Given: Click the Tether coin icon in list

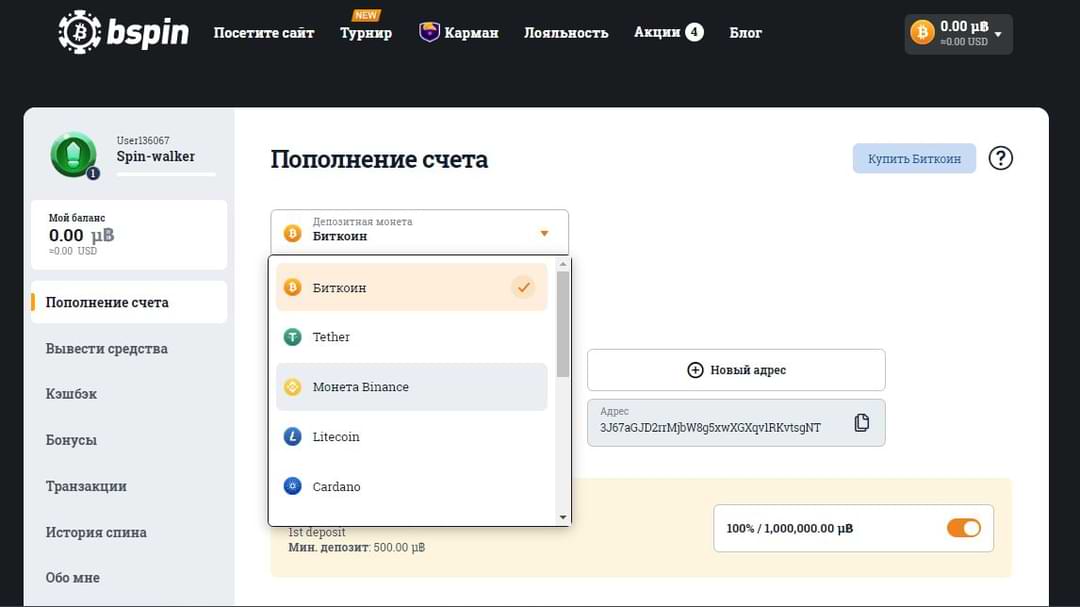Looking at the screenshot, I should tap(293, 337).
